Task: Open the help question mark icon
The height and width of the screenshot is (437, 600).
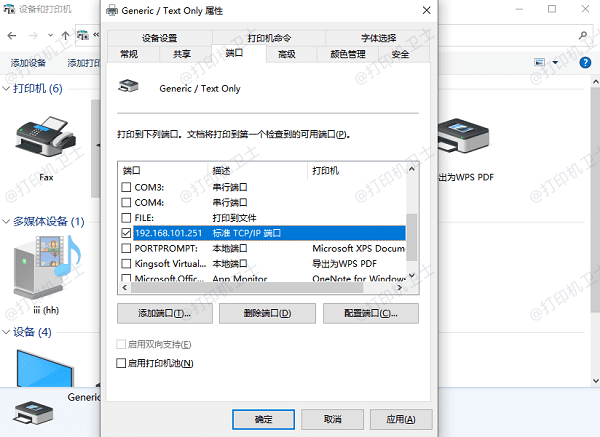Action: tap(585, 62)
